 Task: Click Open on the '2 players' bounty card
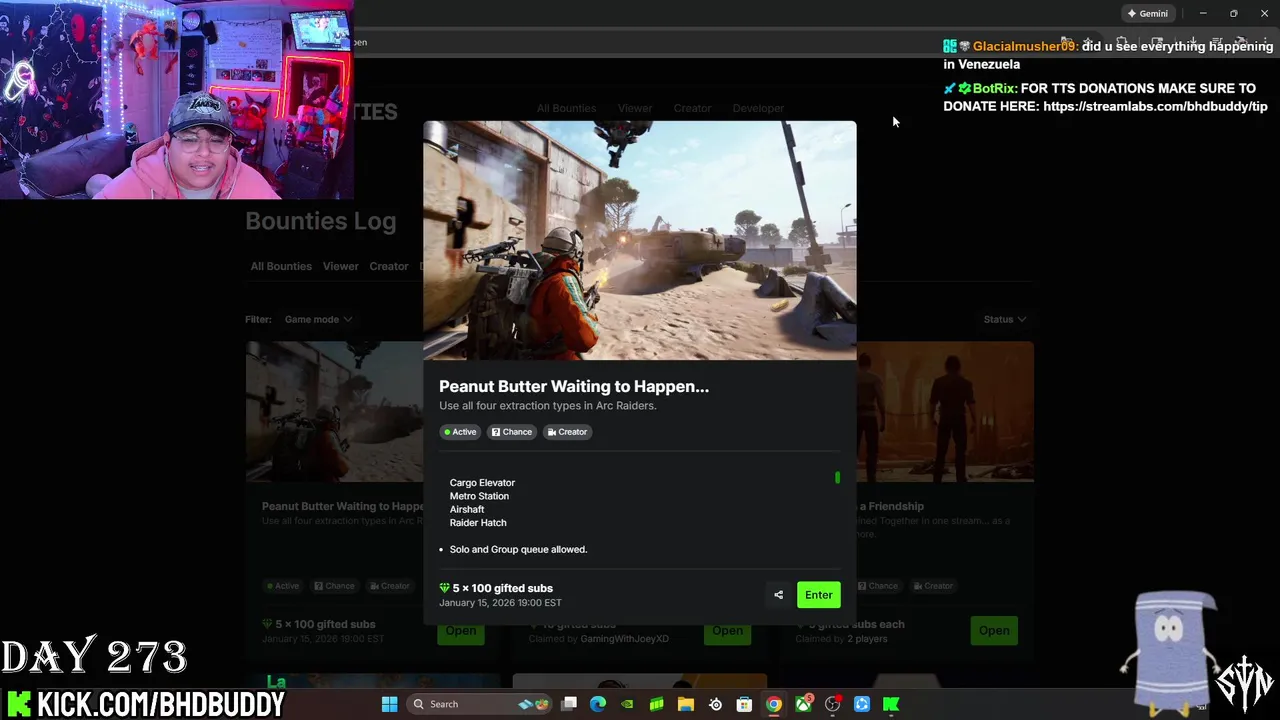click(994, 630)
